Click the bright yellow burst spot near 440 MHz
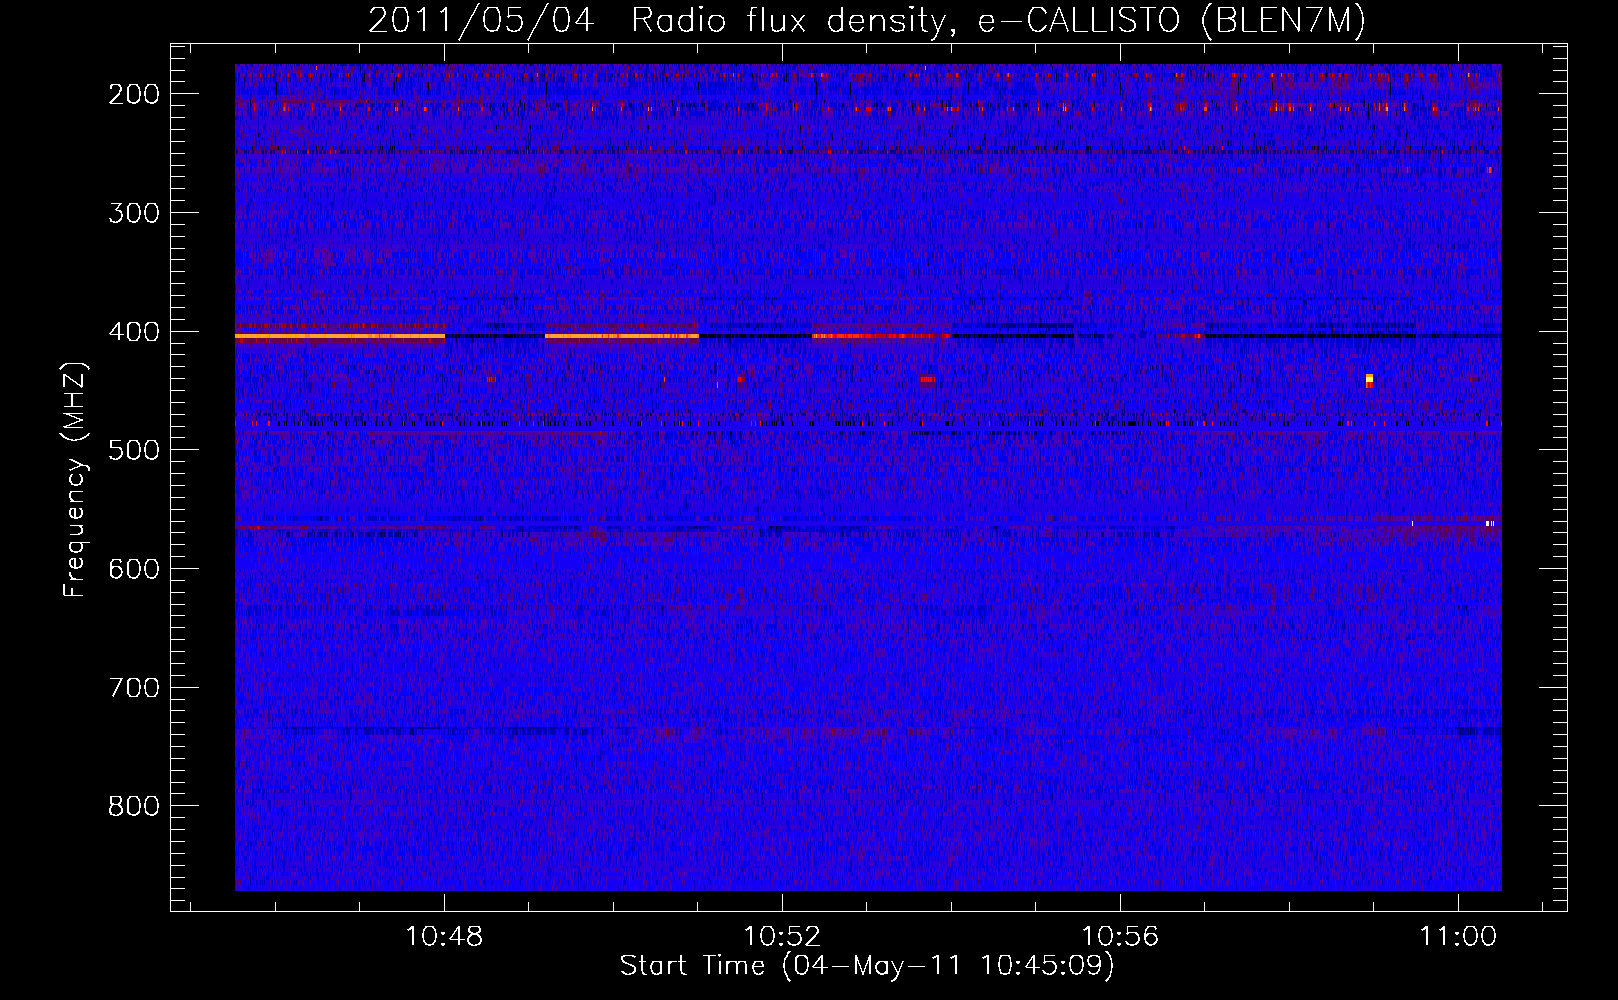 [1369, 379]
